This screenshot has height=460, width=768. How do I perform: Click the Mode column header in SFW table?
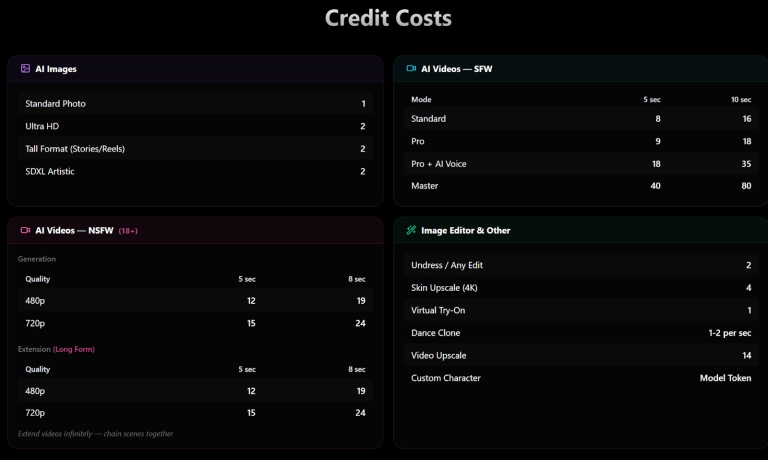(x=421, y=99)
